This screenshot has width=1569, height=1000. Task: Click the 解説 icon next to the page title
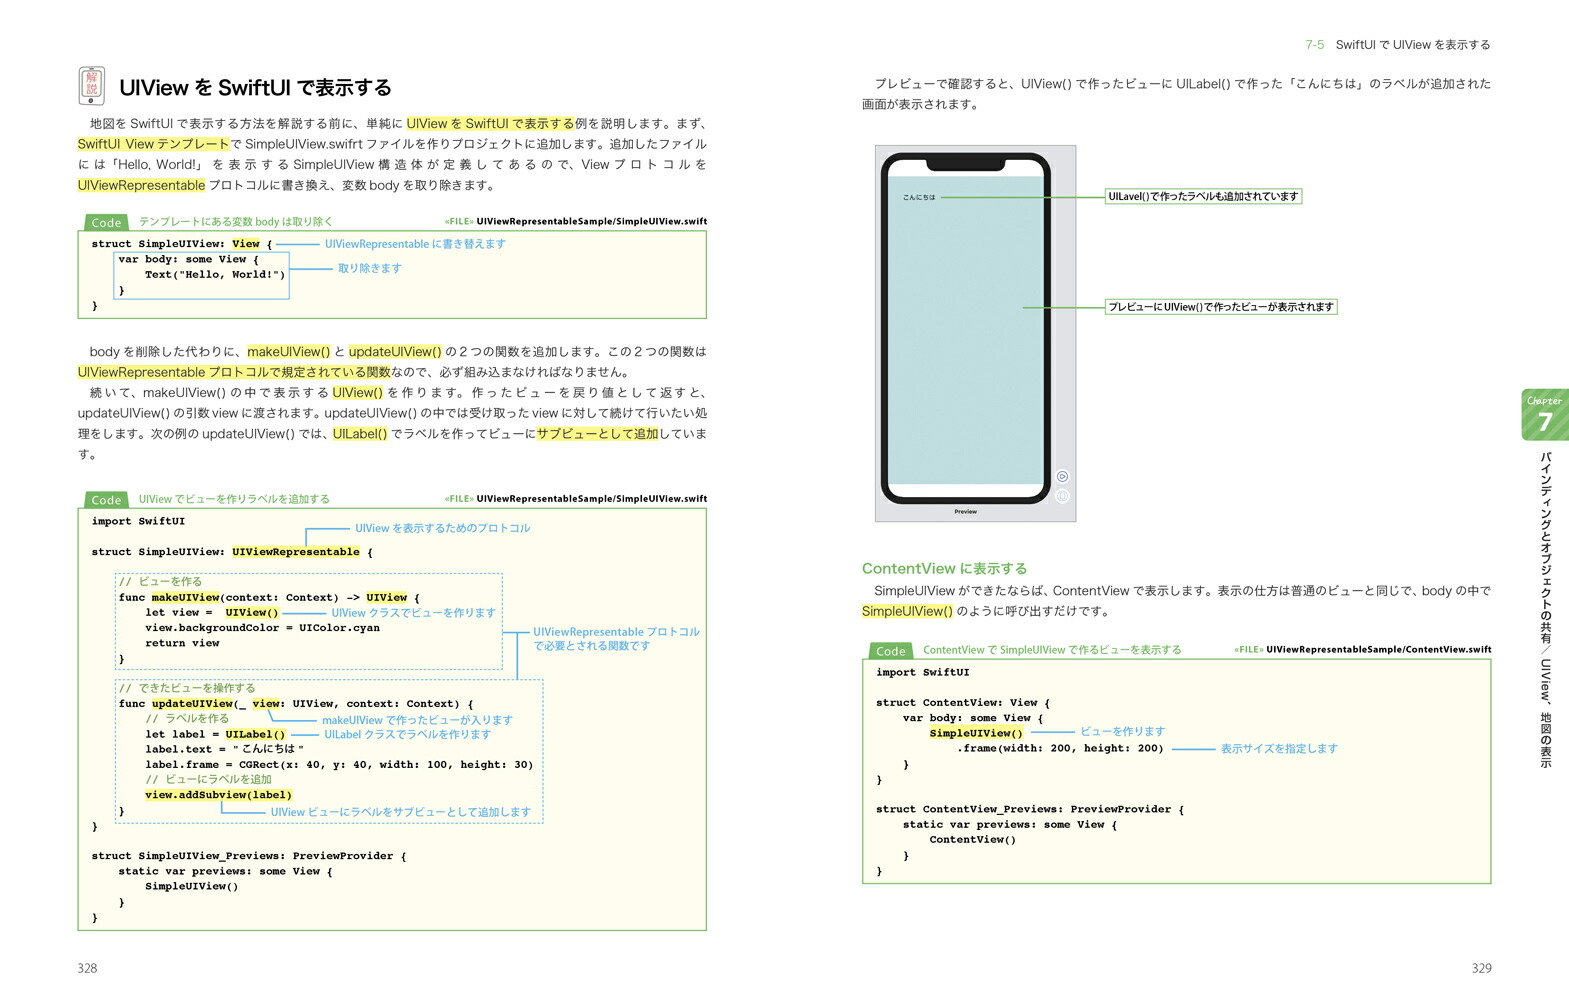(x=92, y=86)
